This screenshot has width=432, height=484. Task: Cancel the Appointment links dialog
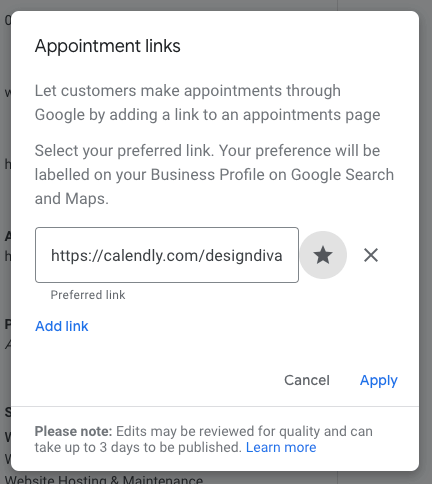(307, 380)
